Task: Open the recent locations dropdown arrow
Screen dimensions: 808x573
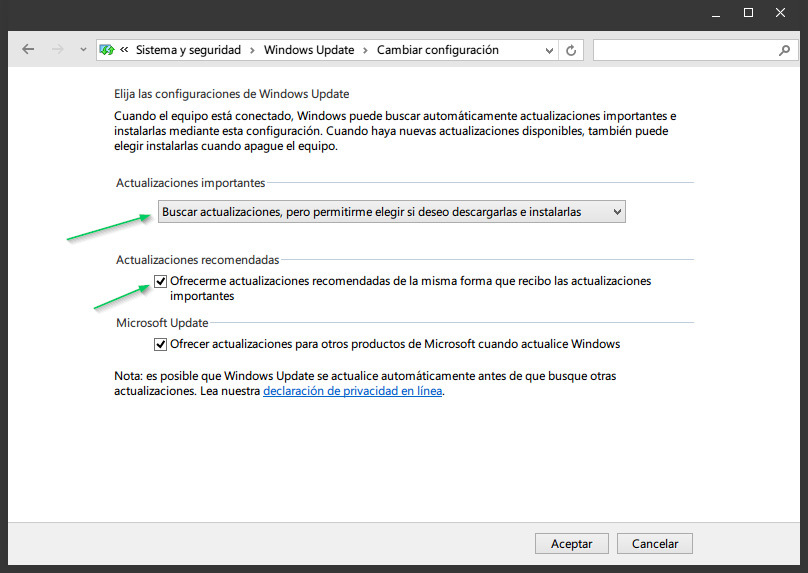Action: [x=83, y=50]
